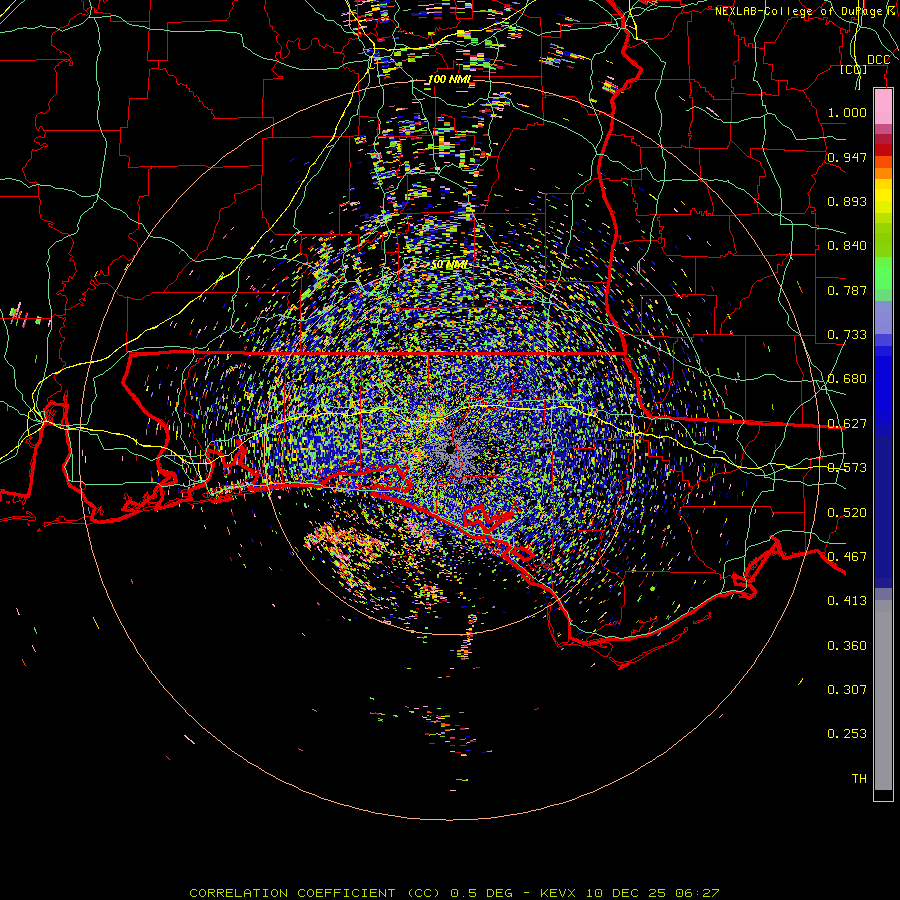
Task: Click the 0.573 legend value
Action: point(847,468)
